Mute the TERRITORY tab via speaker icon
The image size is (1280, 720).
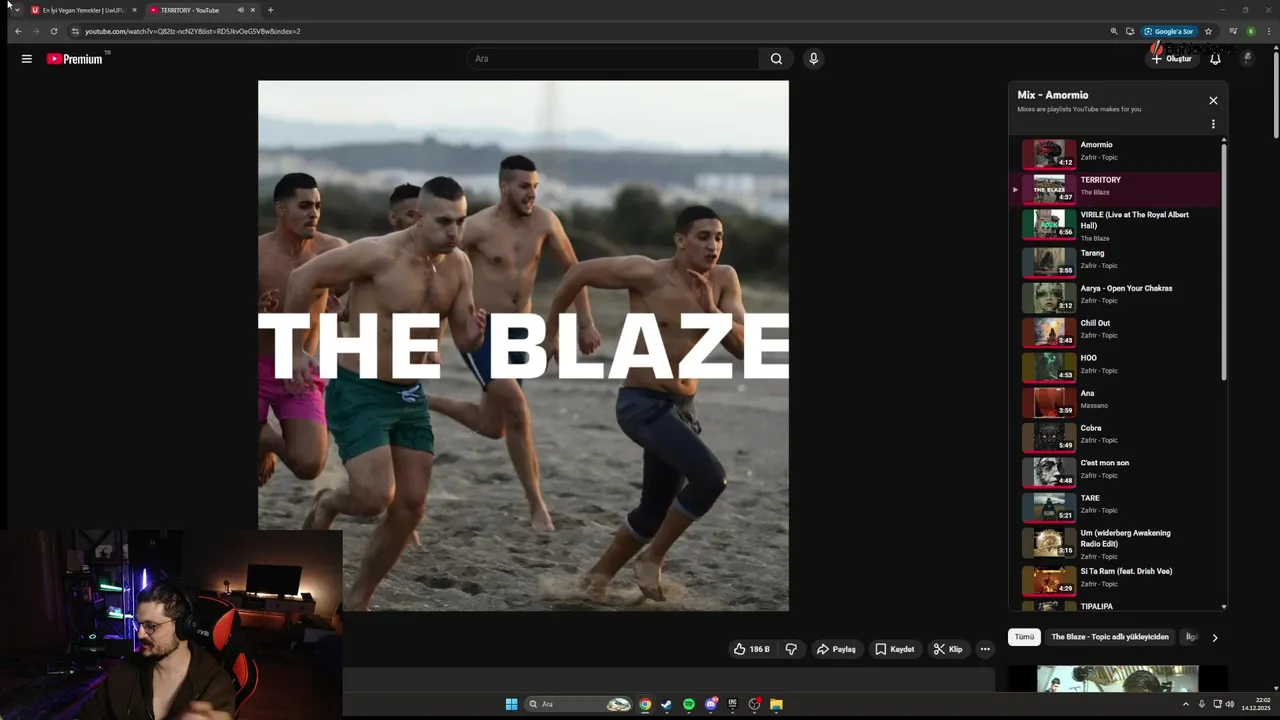(x=240, y=10)
